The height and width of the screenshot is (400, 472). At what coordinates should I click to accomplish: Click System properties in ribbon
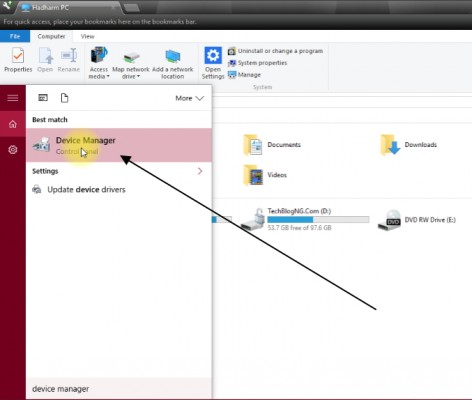257,63
